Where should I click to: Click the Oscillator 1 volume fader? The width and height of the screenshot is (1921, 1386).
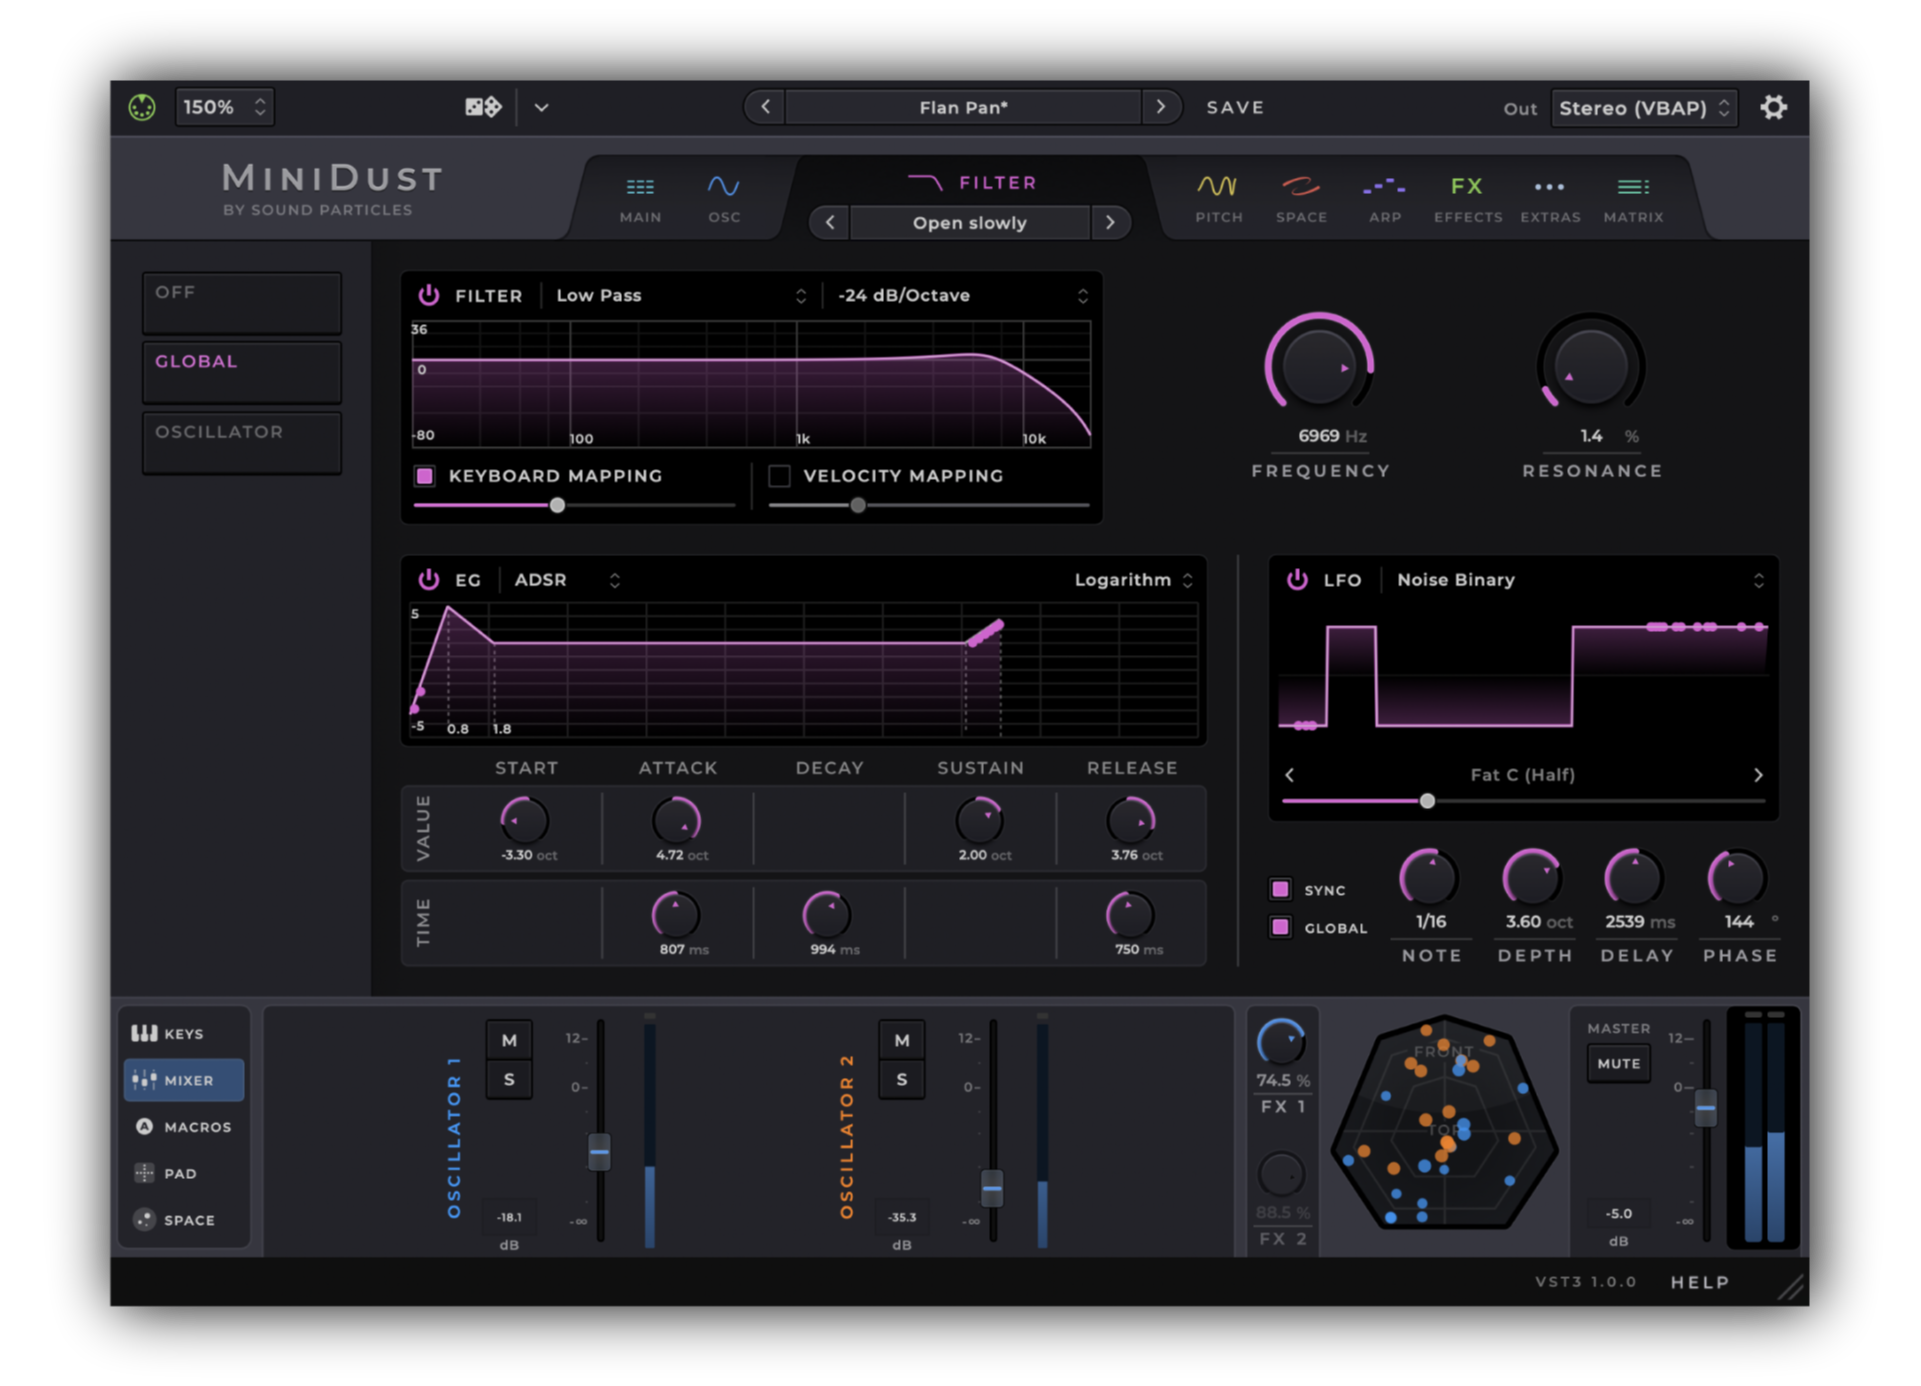tap(599, 1152)
